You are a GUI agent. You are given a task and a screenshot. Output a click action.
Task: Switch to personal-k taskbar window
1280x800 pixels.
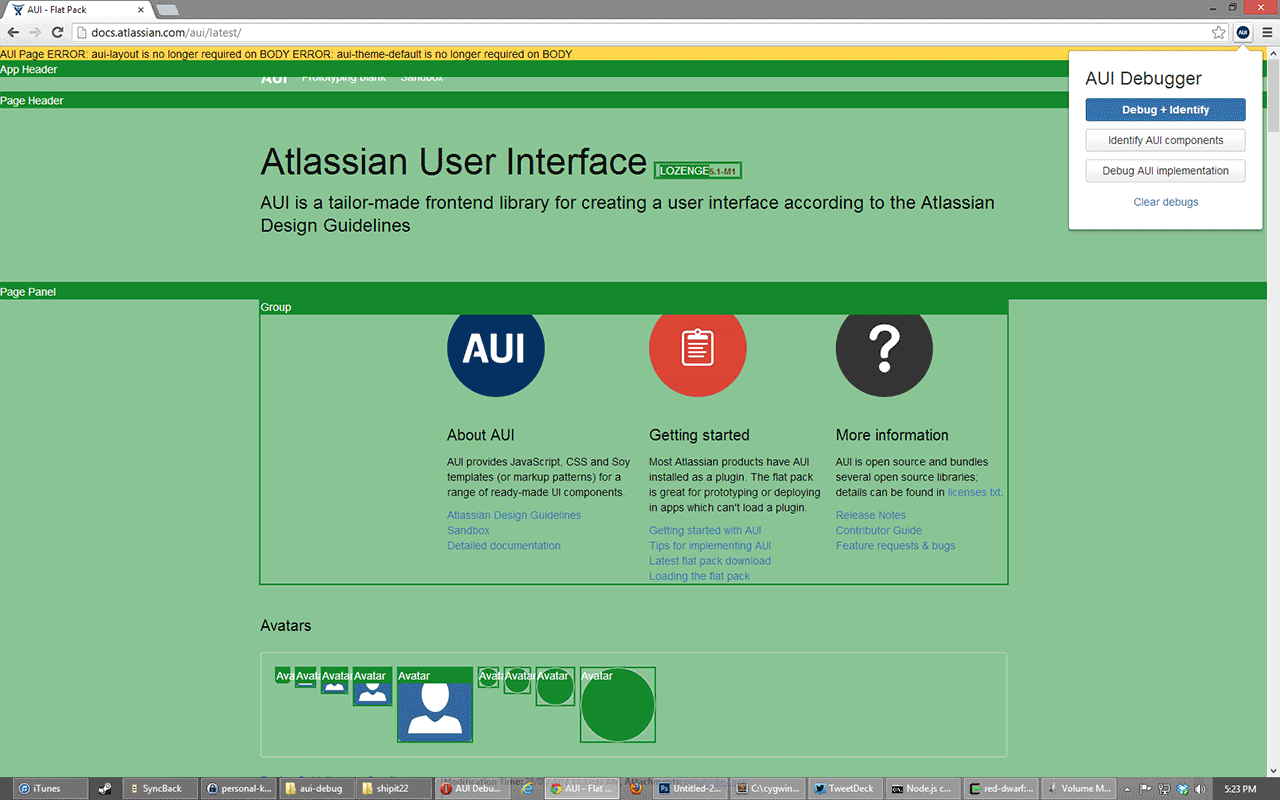point(239,788)
